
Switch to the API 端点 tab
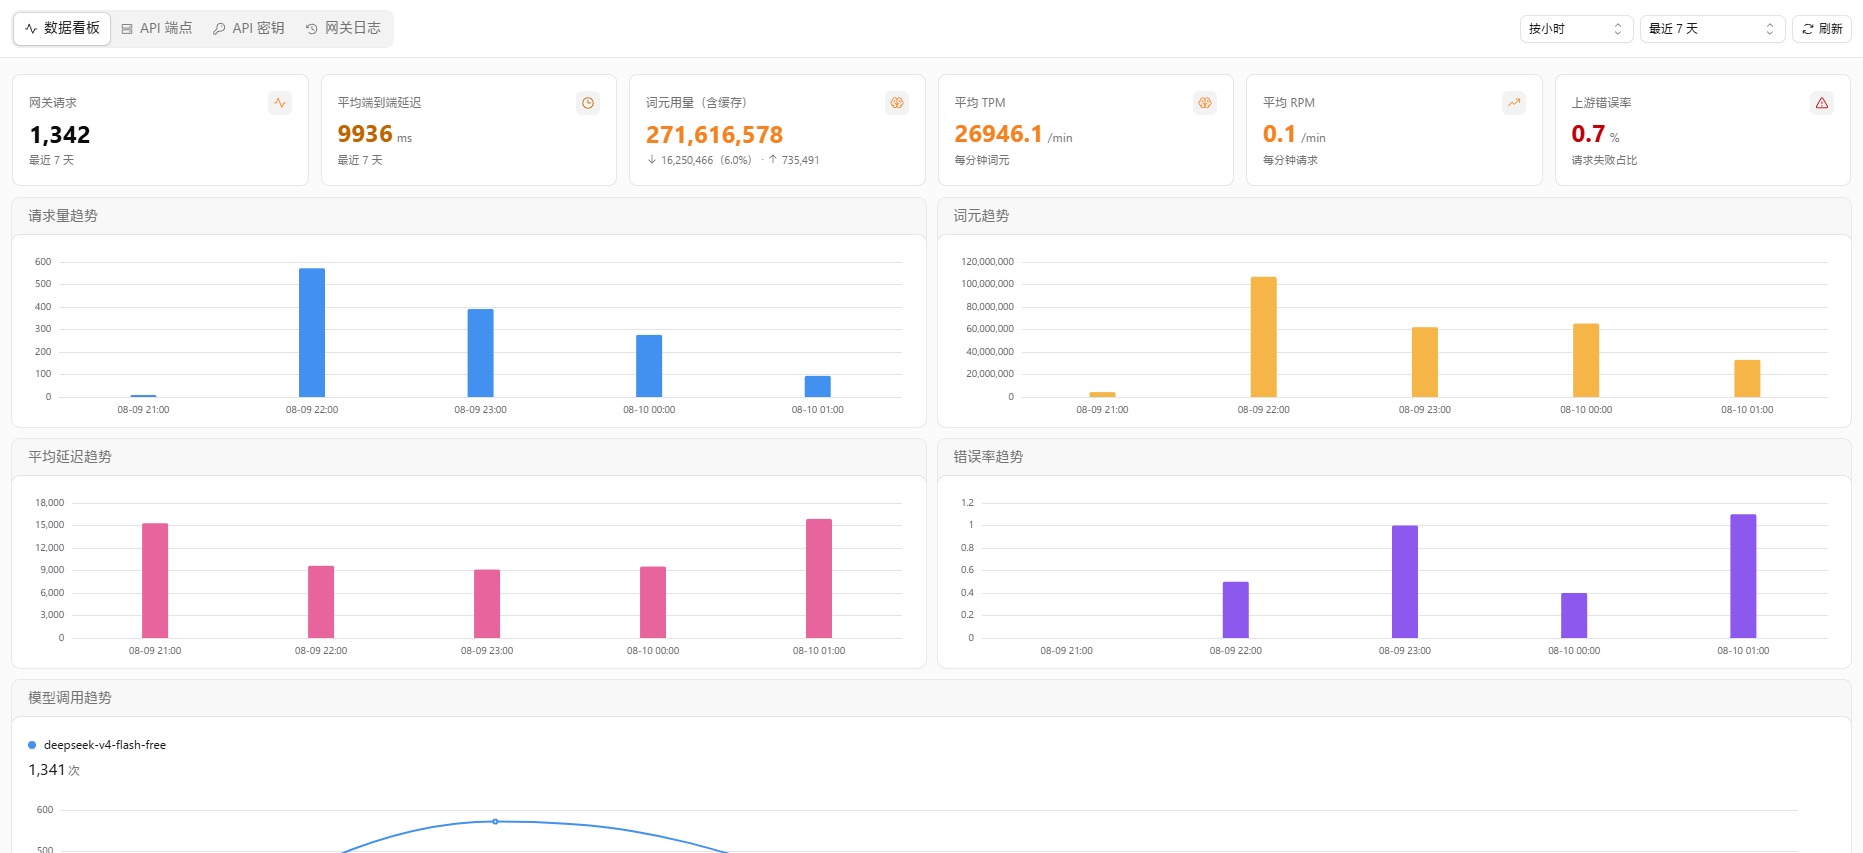click(157, 28)
